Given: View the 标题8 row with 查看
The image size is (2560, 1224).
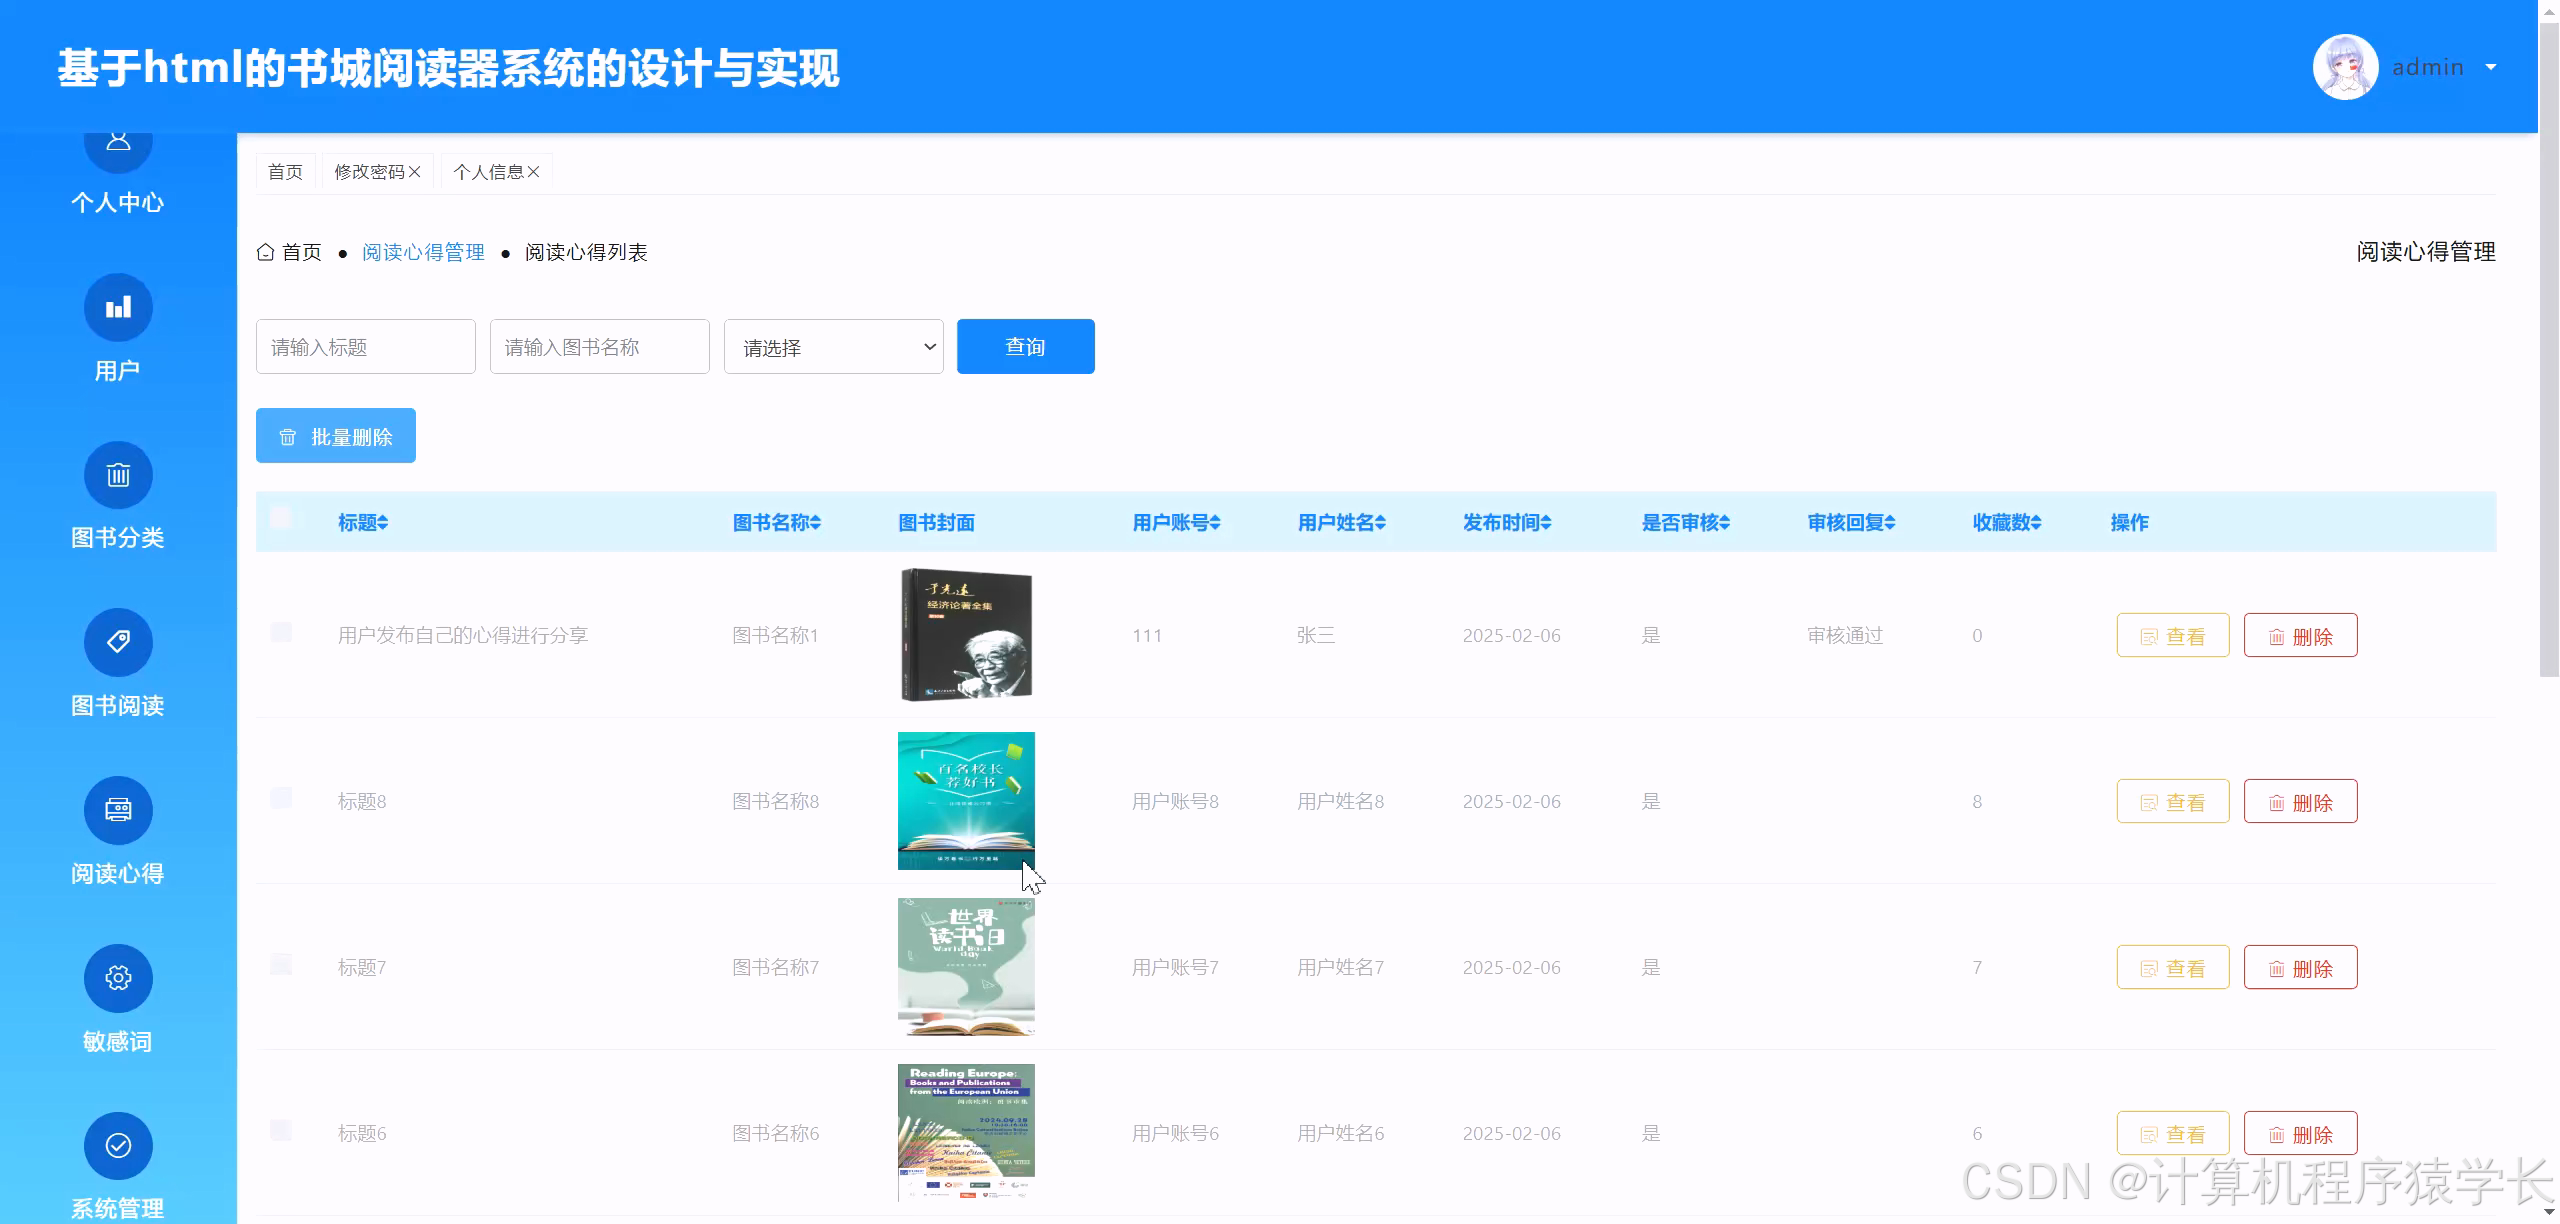Looking at the screenshot, I should pos(2173,802).
